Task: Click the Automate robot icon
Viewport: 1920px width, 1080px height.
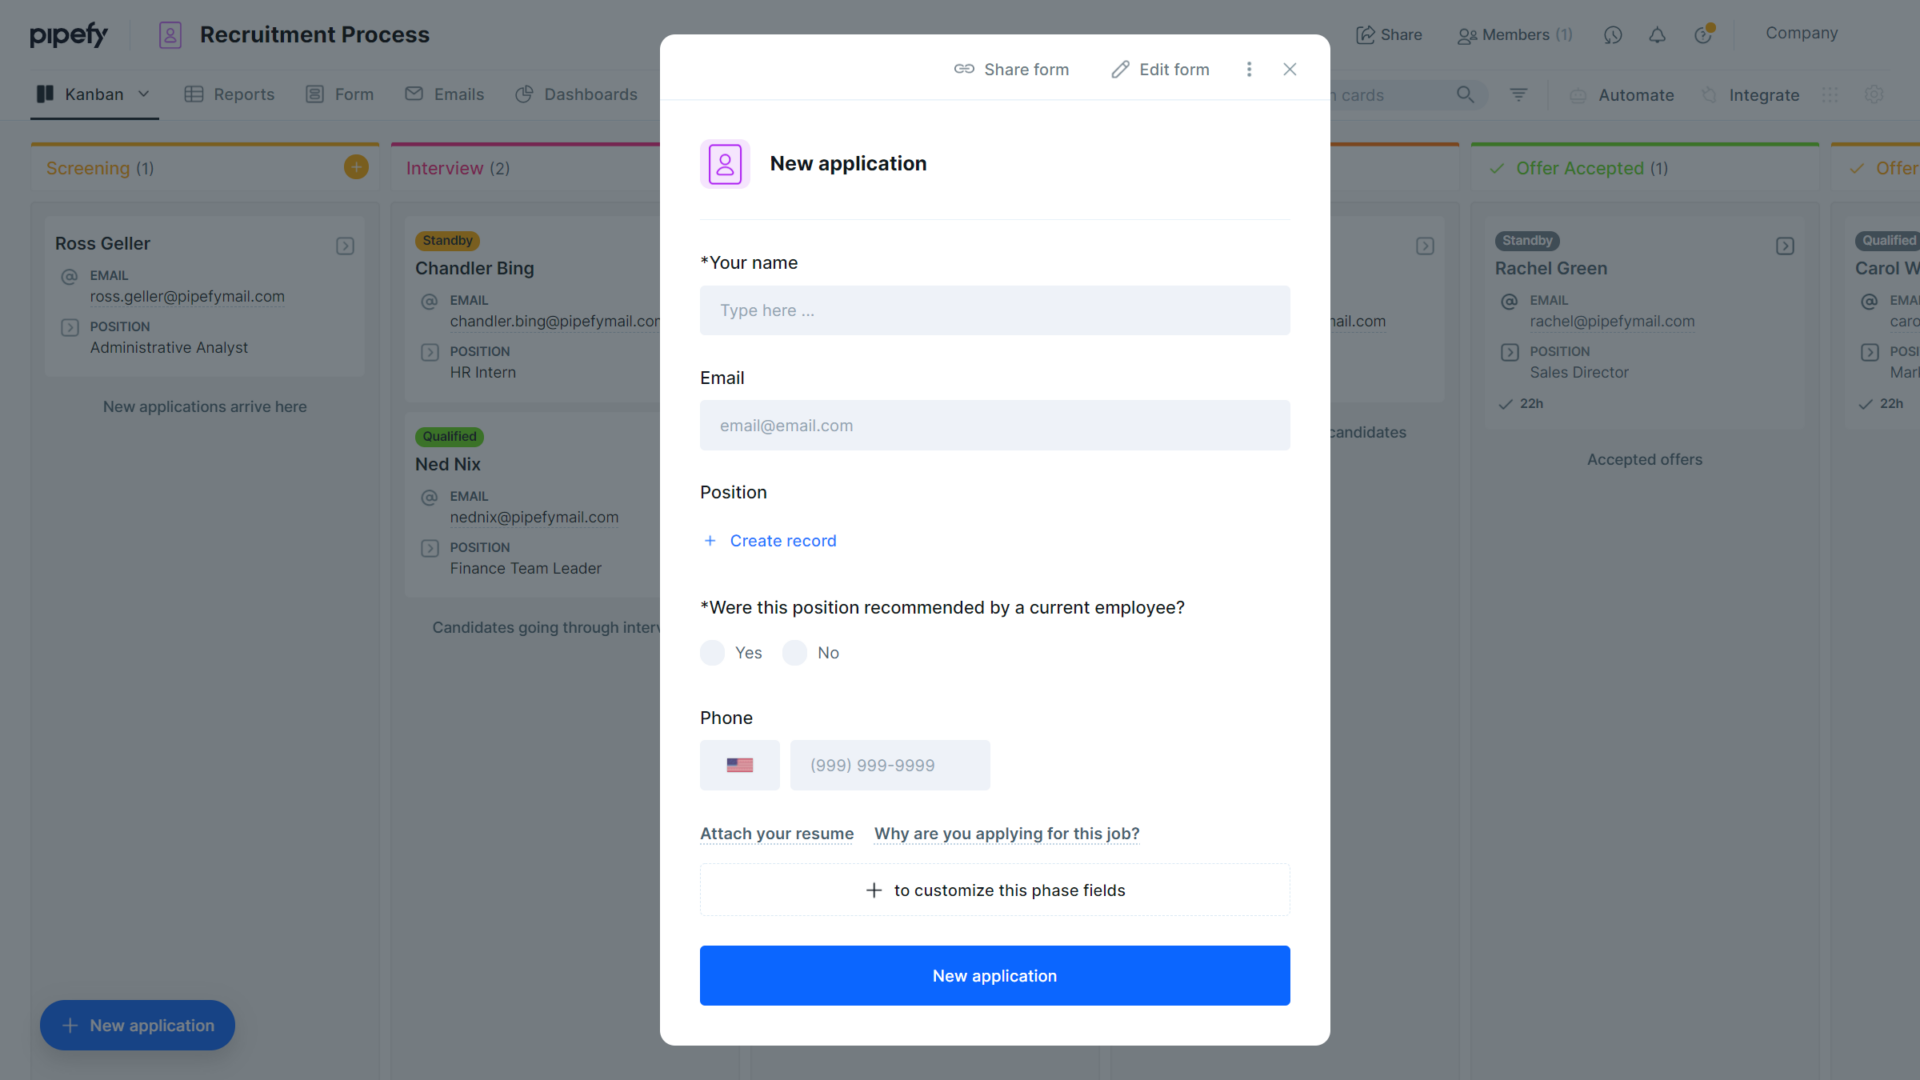Action: 1578,95
